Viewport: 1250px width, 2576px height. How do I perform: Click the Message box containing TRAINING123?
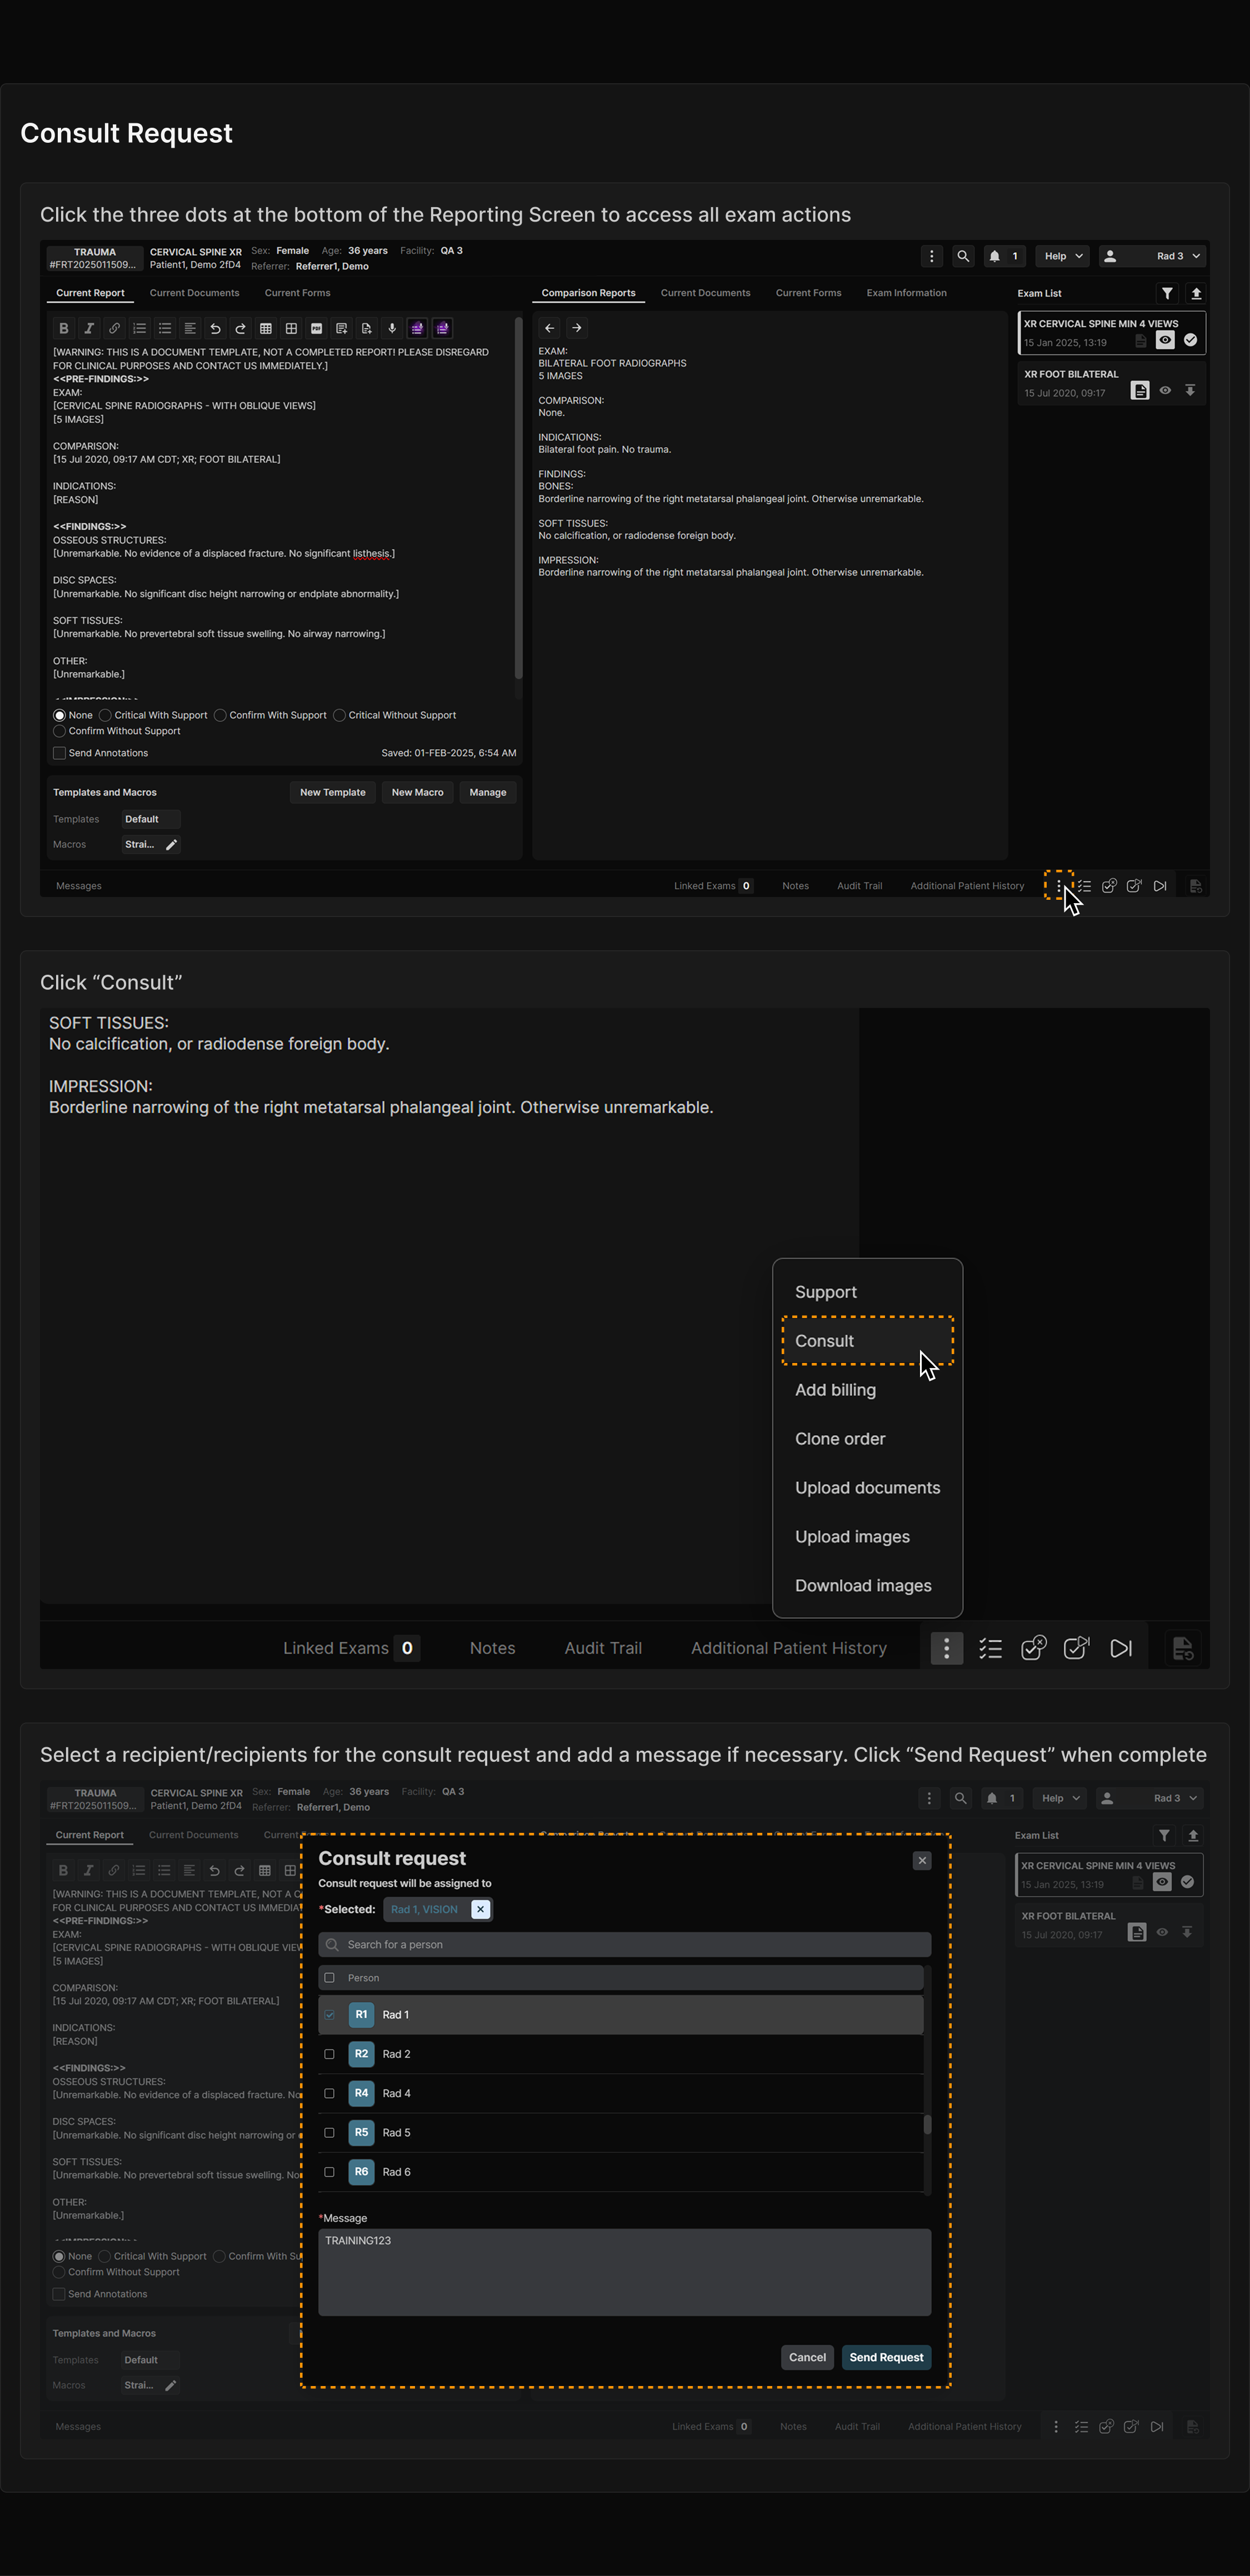[x=624, y=2272]
